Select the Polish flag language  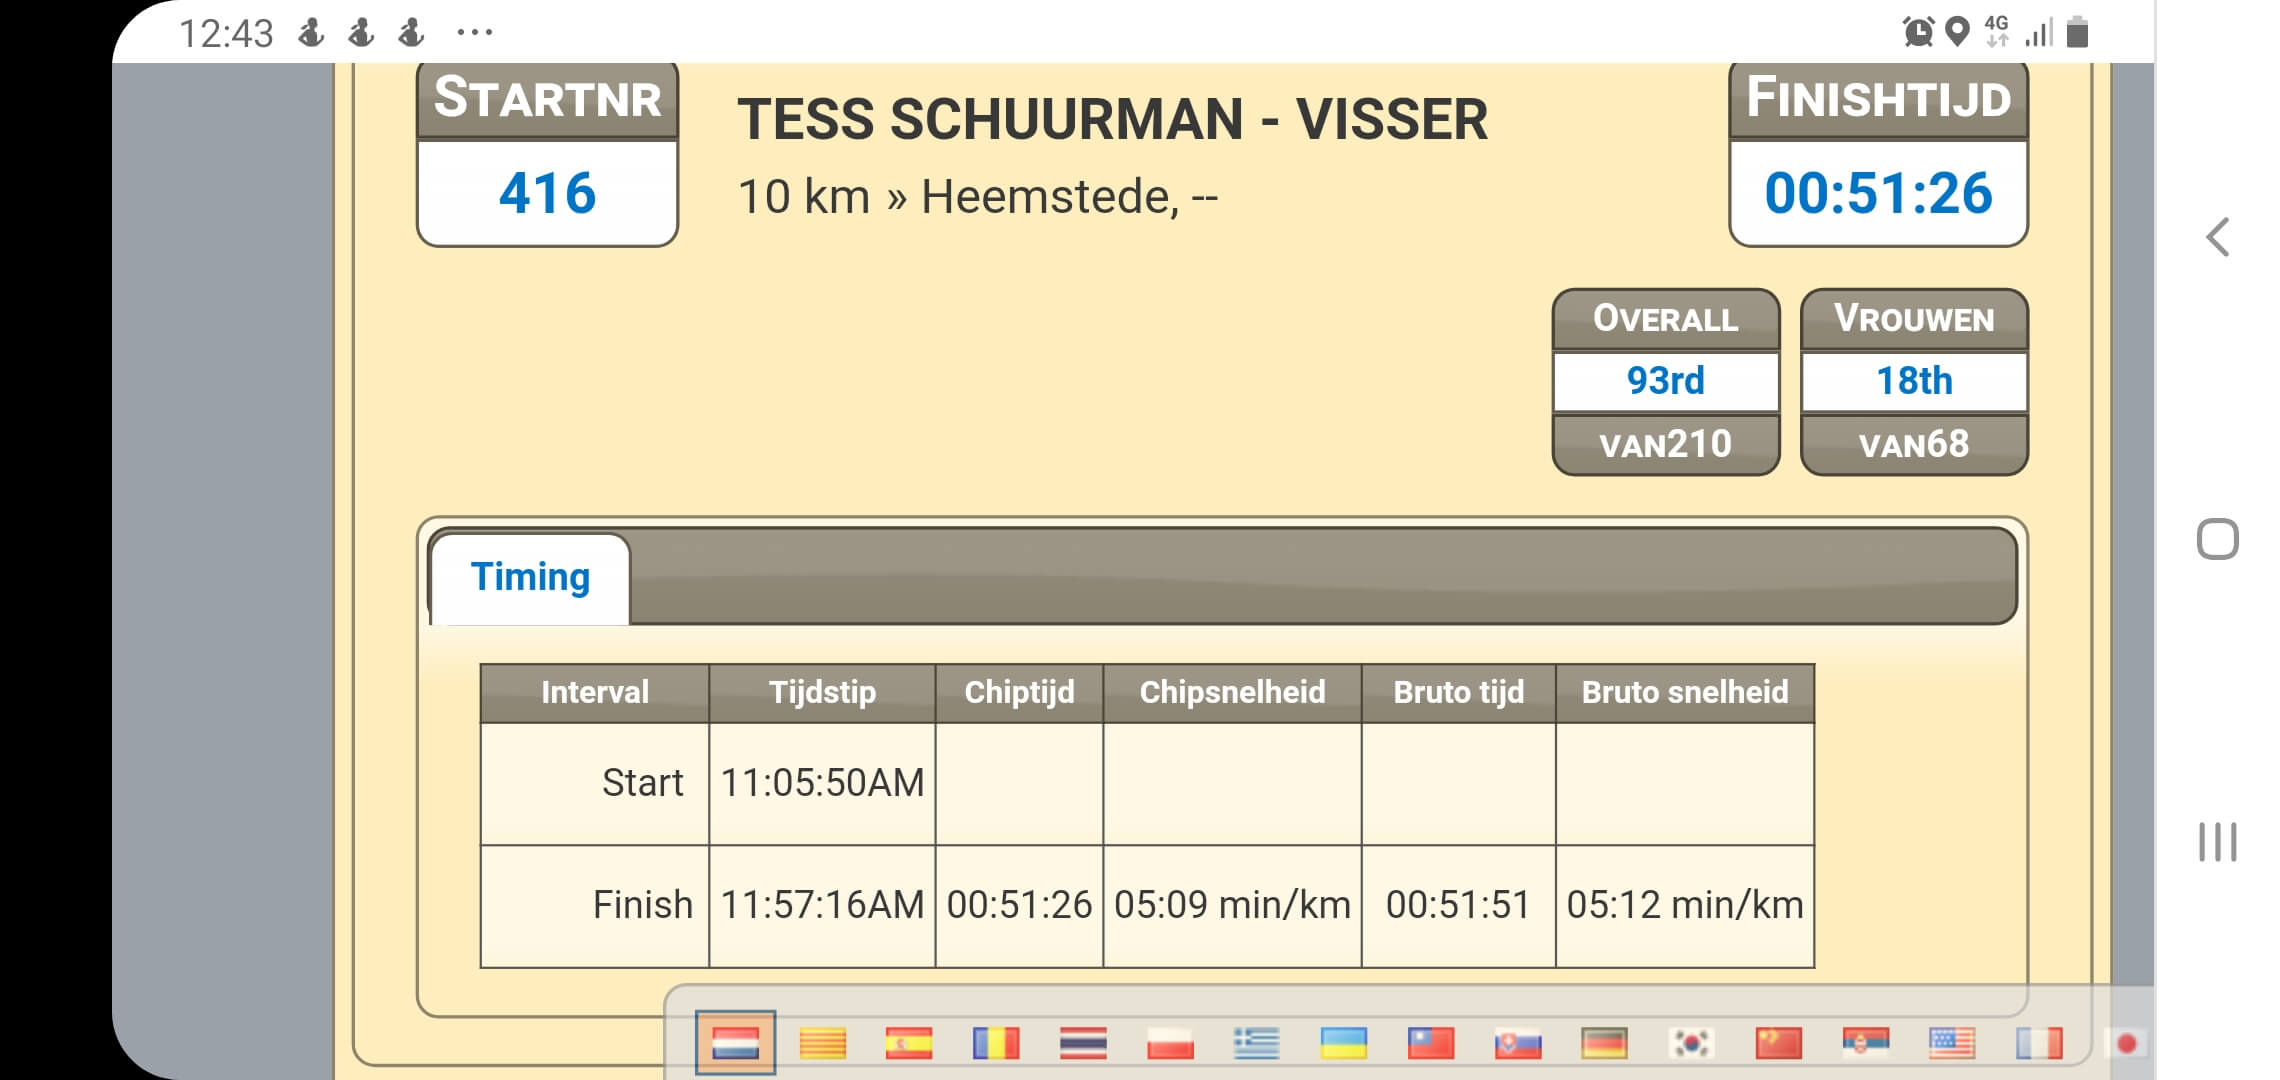1170,1043
